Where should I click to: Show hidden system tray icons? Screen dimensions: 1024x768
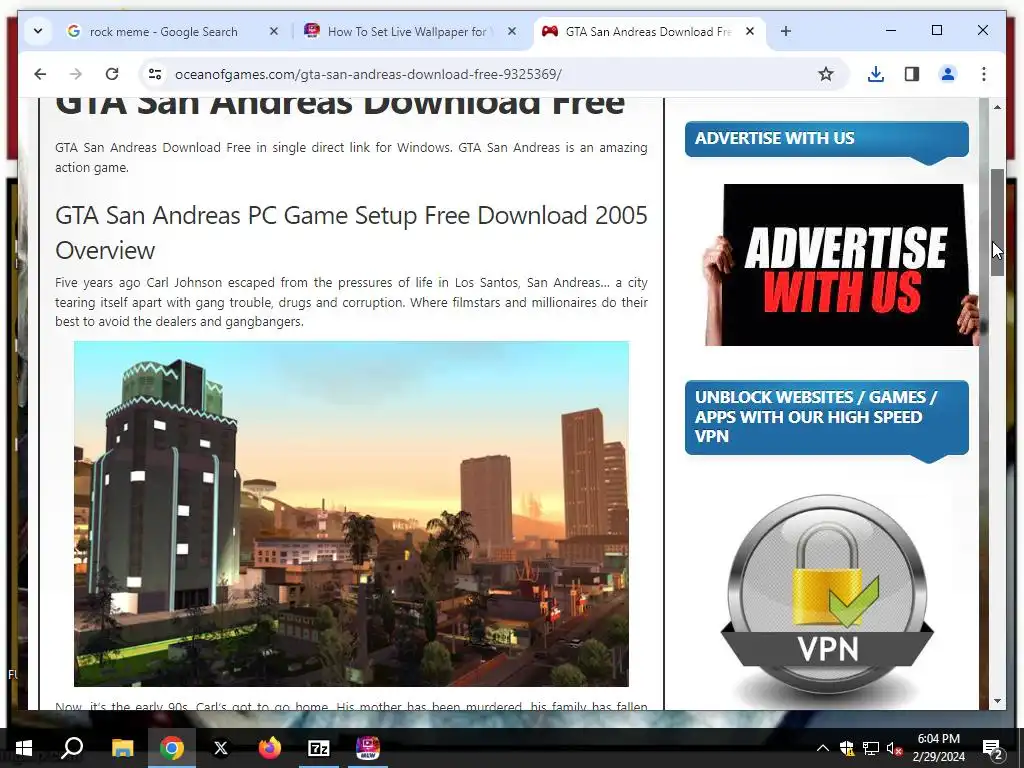tap(823, 748)
